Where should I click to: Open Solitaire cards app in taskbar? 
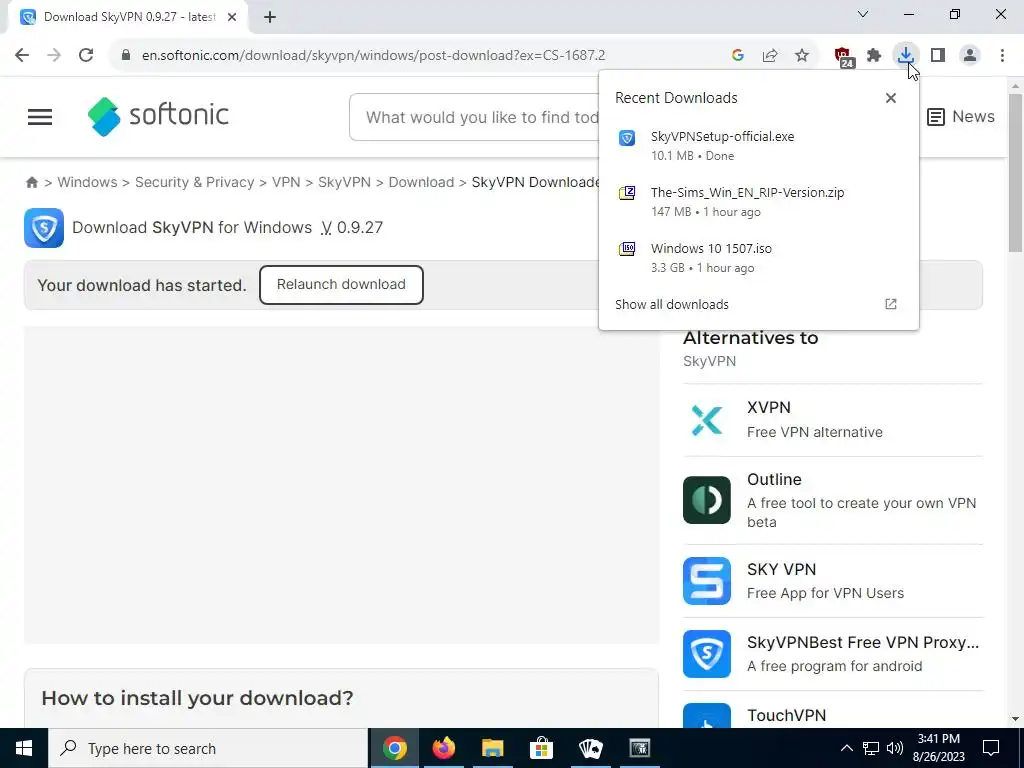[x=590, y=748]
